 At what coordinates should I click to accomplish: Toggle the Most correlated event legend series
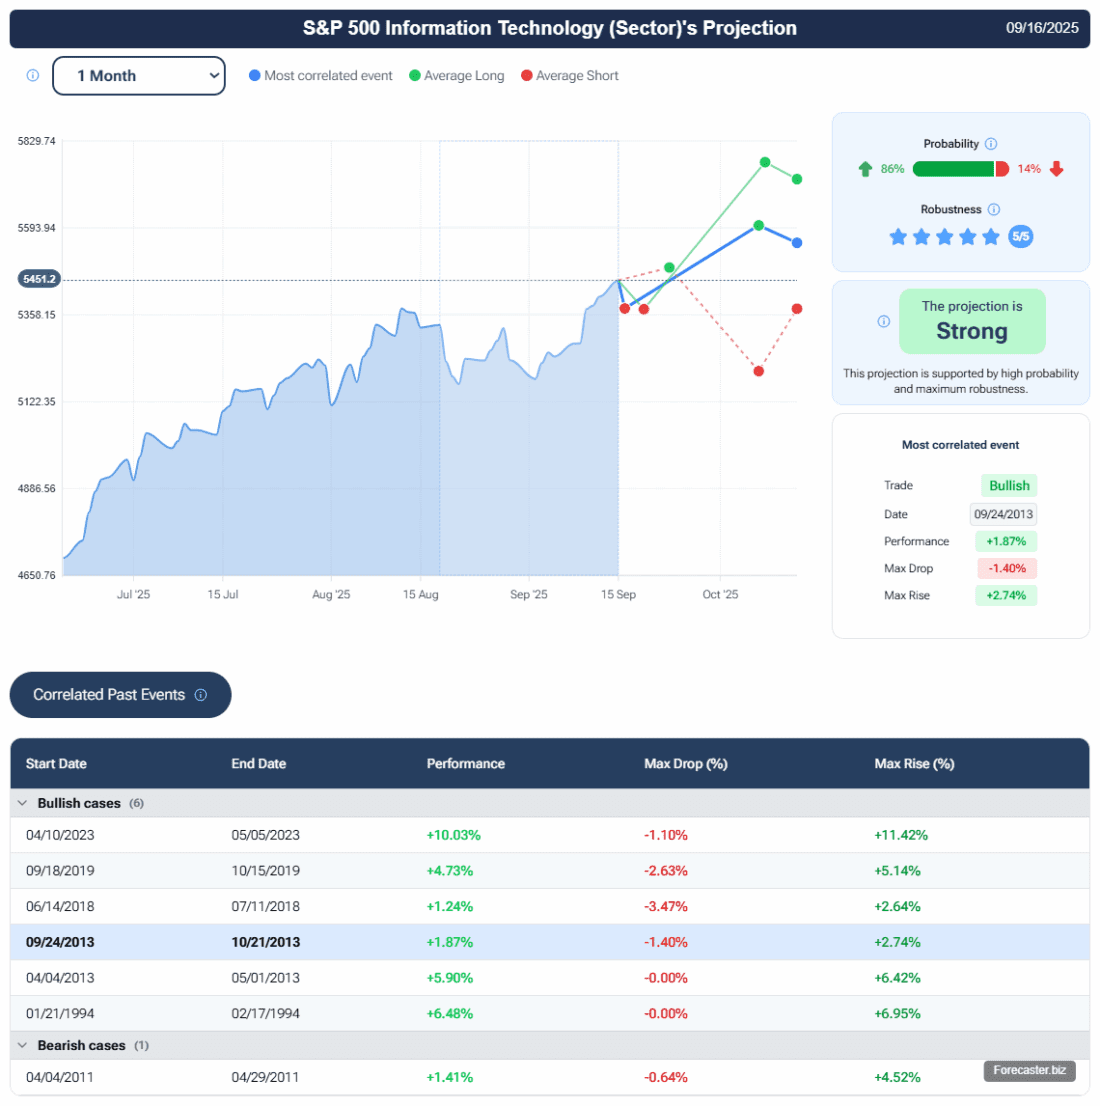[320, 76]
